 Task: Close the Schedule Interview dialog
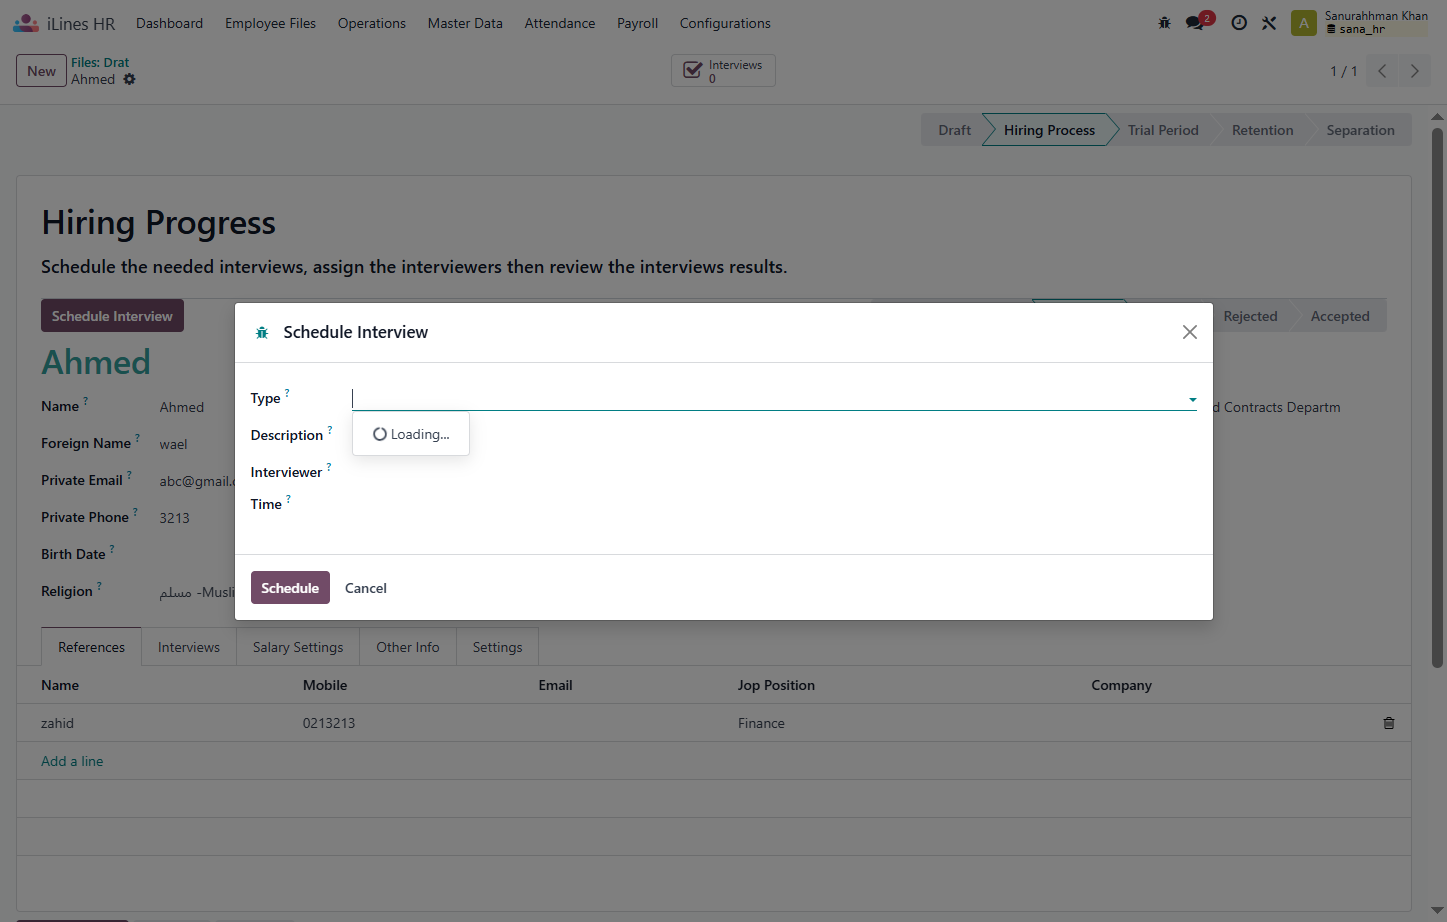(1189, 332)
